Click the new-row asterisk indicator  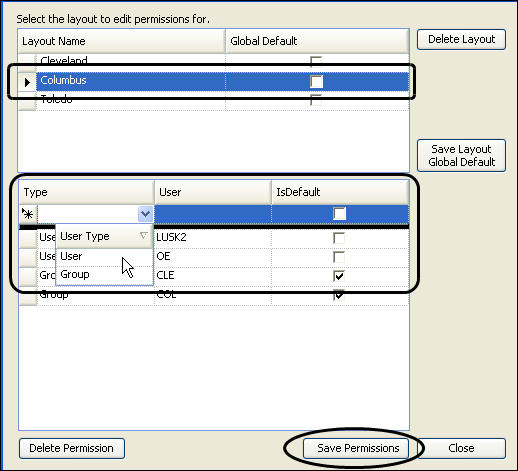(x=28, y=214)
